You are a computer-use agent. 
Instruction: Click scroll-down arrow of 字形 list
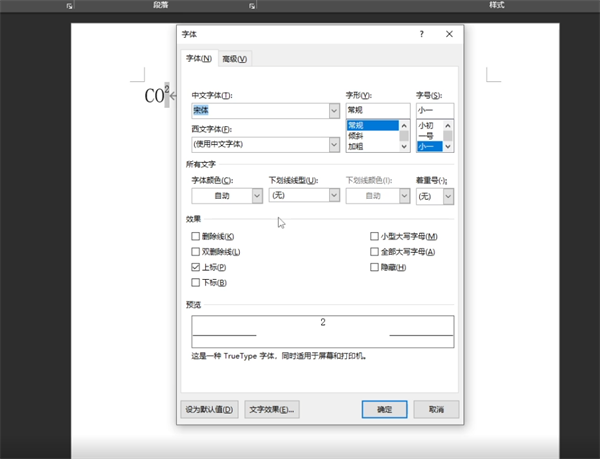tap(404, 147)
